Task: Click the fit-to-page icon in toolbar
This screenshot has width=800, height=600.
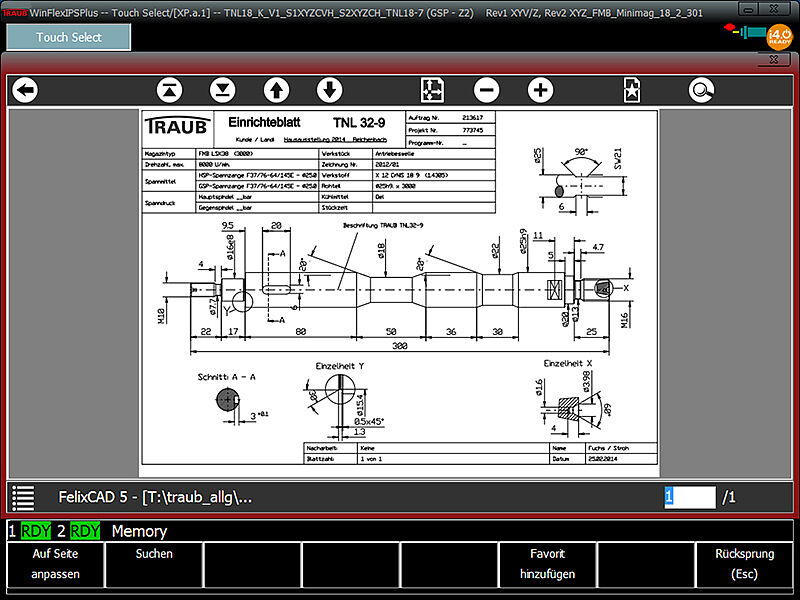Action: 432,91
